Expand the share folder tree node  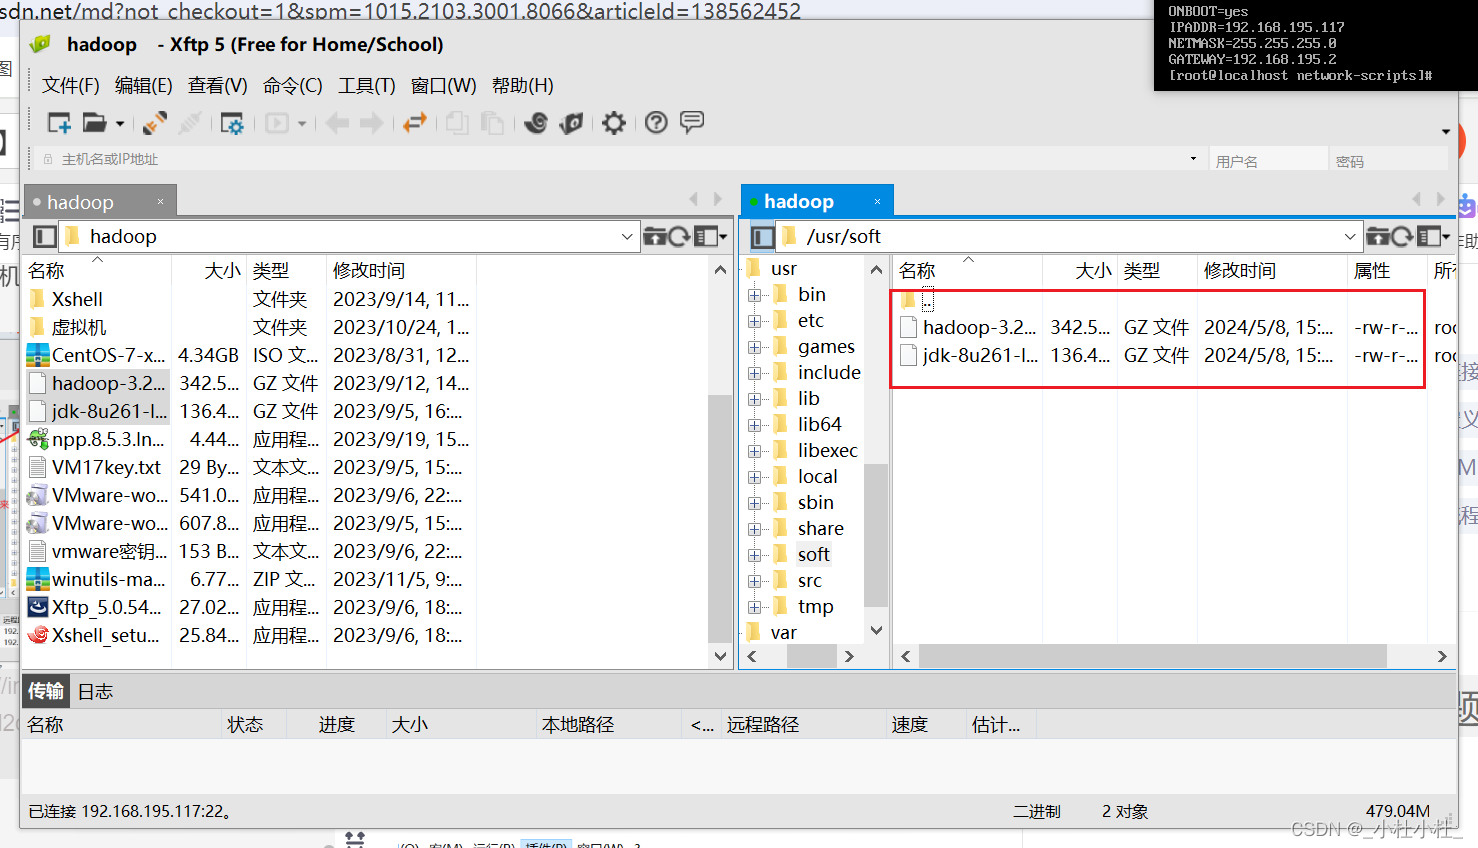click(x=755, y=529)
